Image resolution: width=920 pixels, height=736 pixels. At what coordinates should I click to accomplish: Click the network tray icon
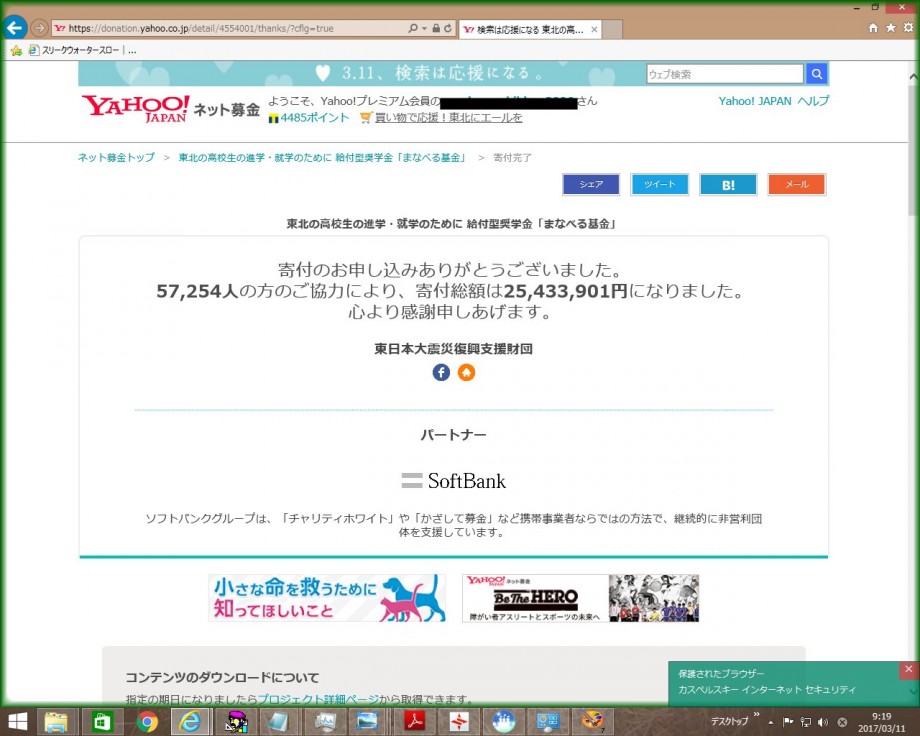pos(806,722)
